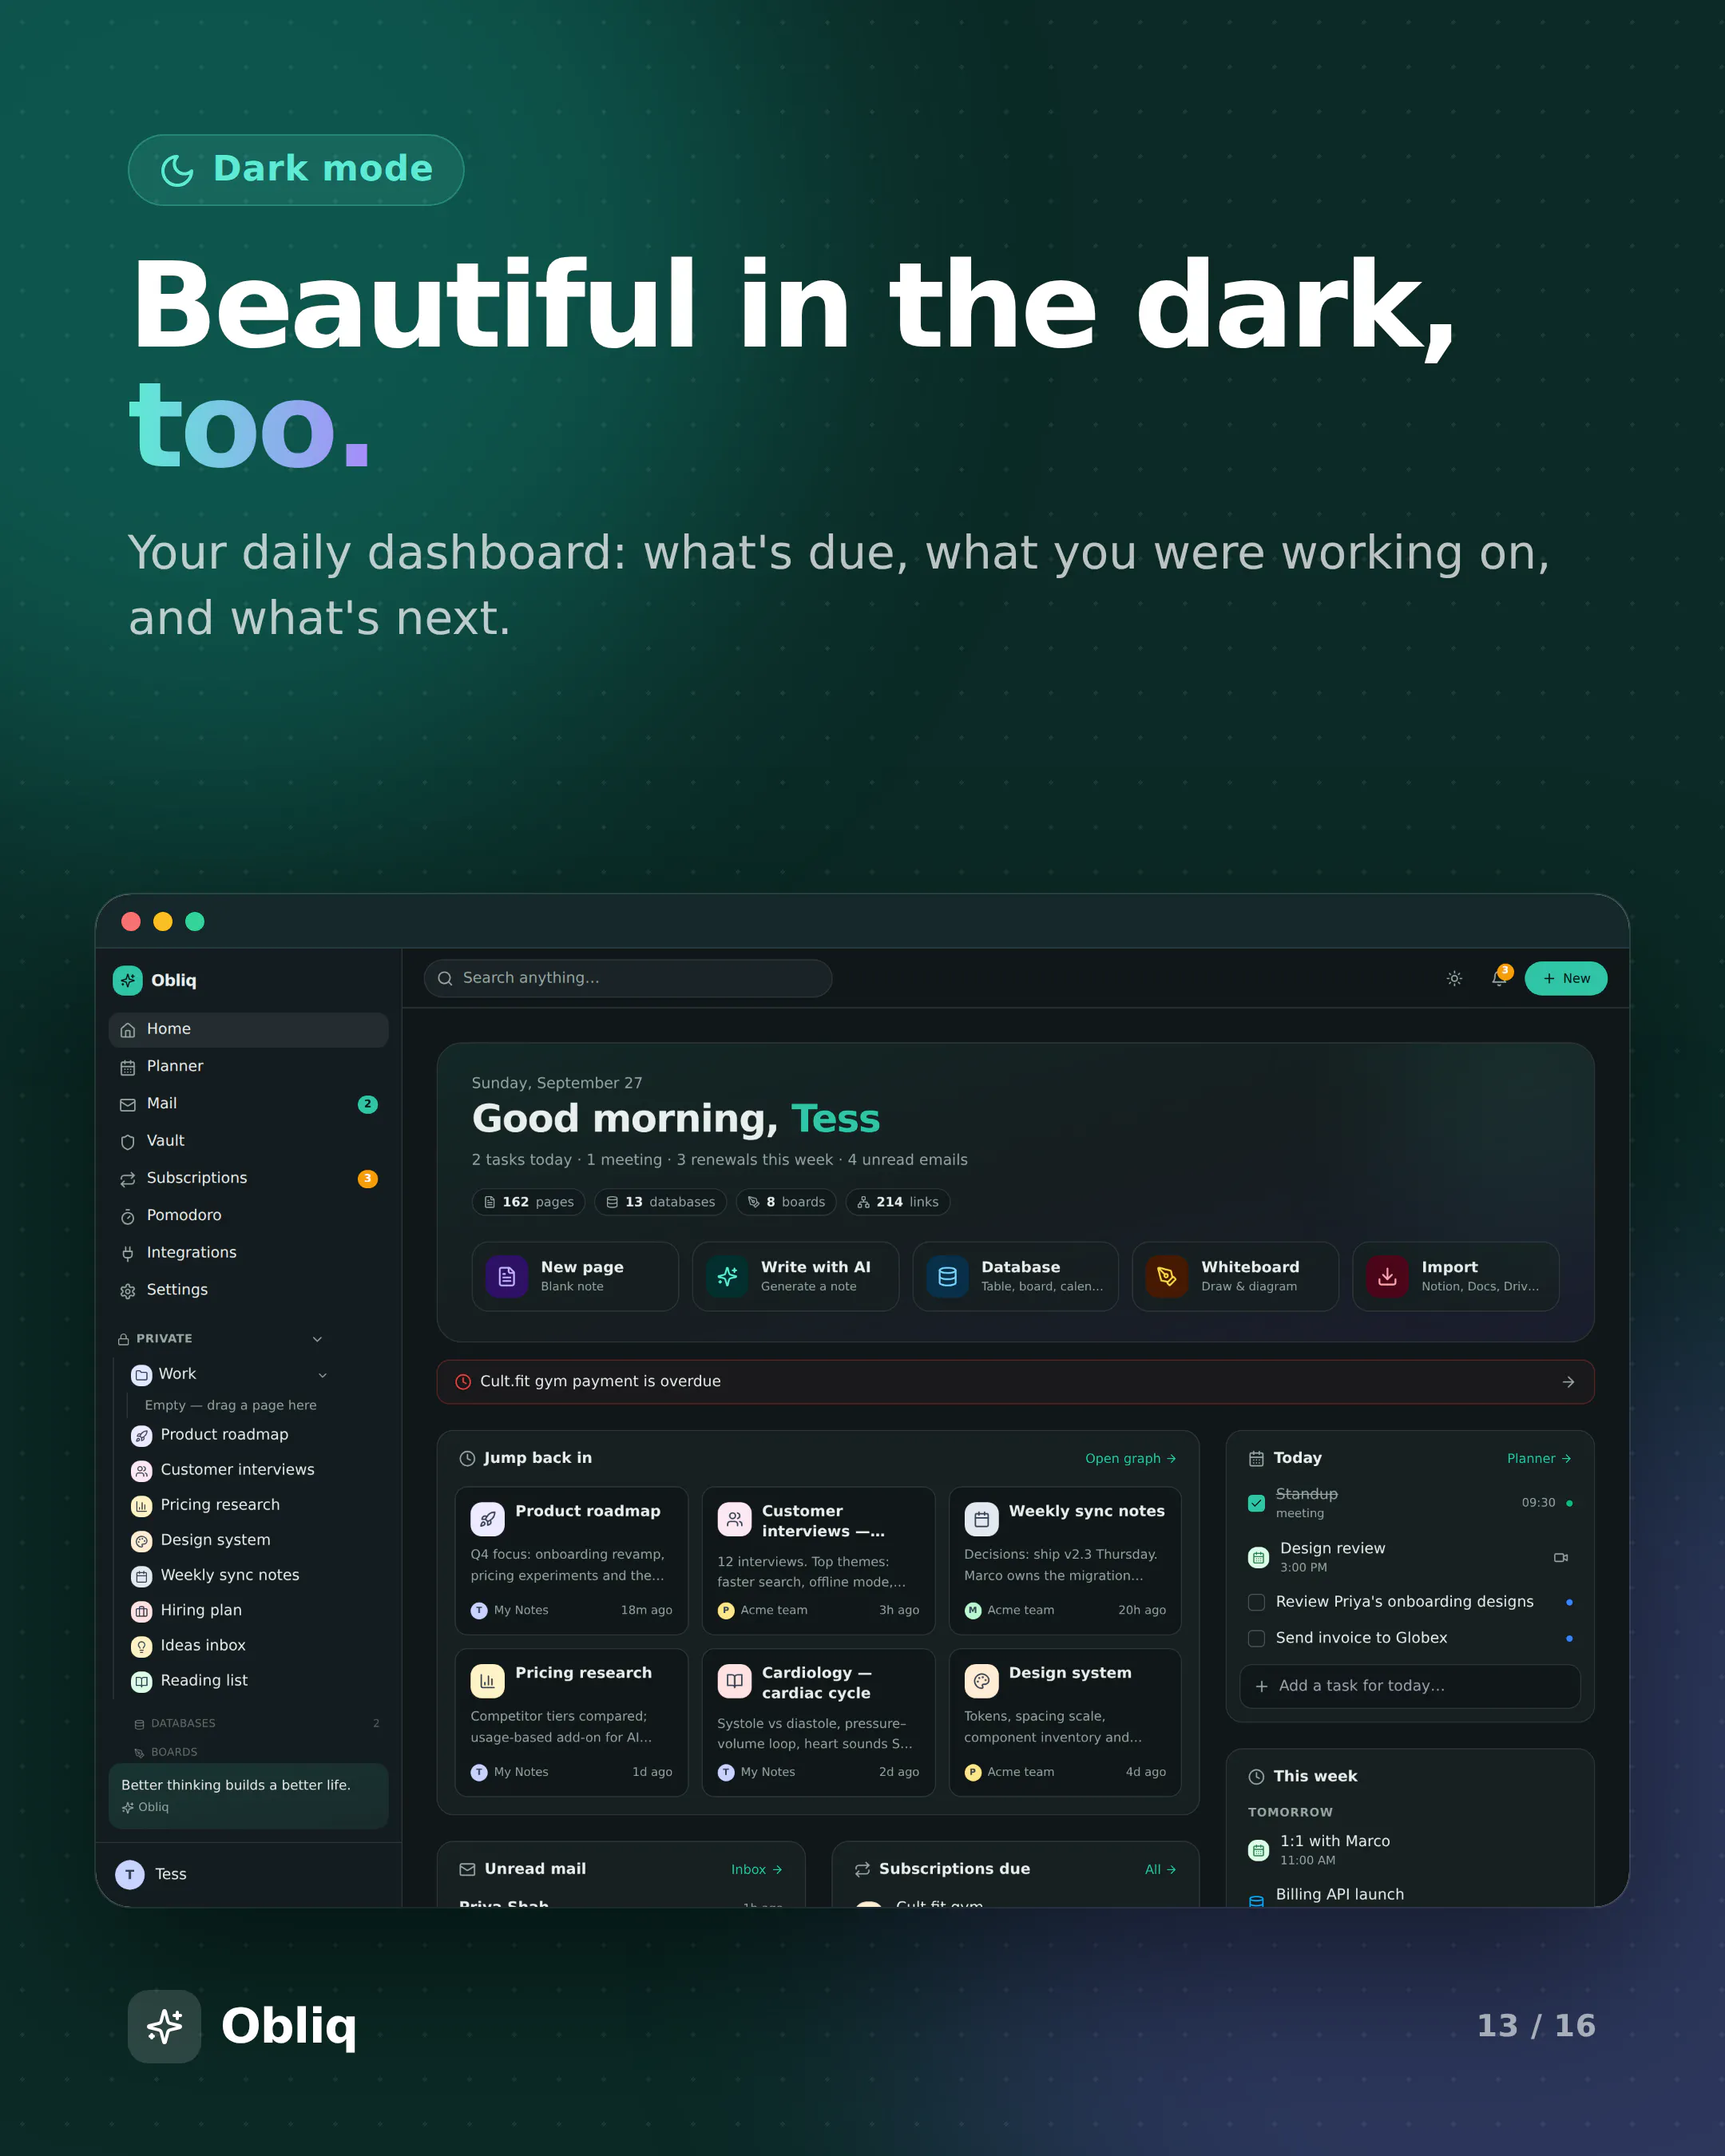Image resolution: width=1725 pixels, height=2156 pixels.
Task: Click the Obliq logo icon in the sidebar
Action: (x=128, y=980)
